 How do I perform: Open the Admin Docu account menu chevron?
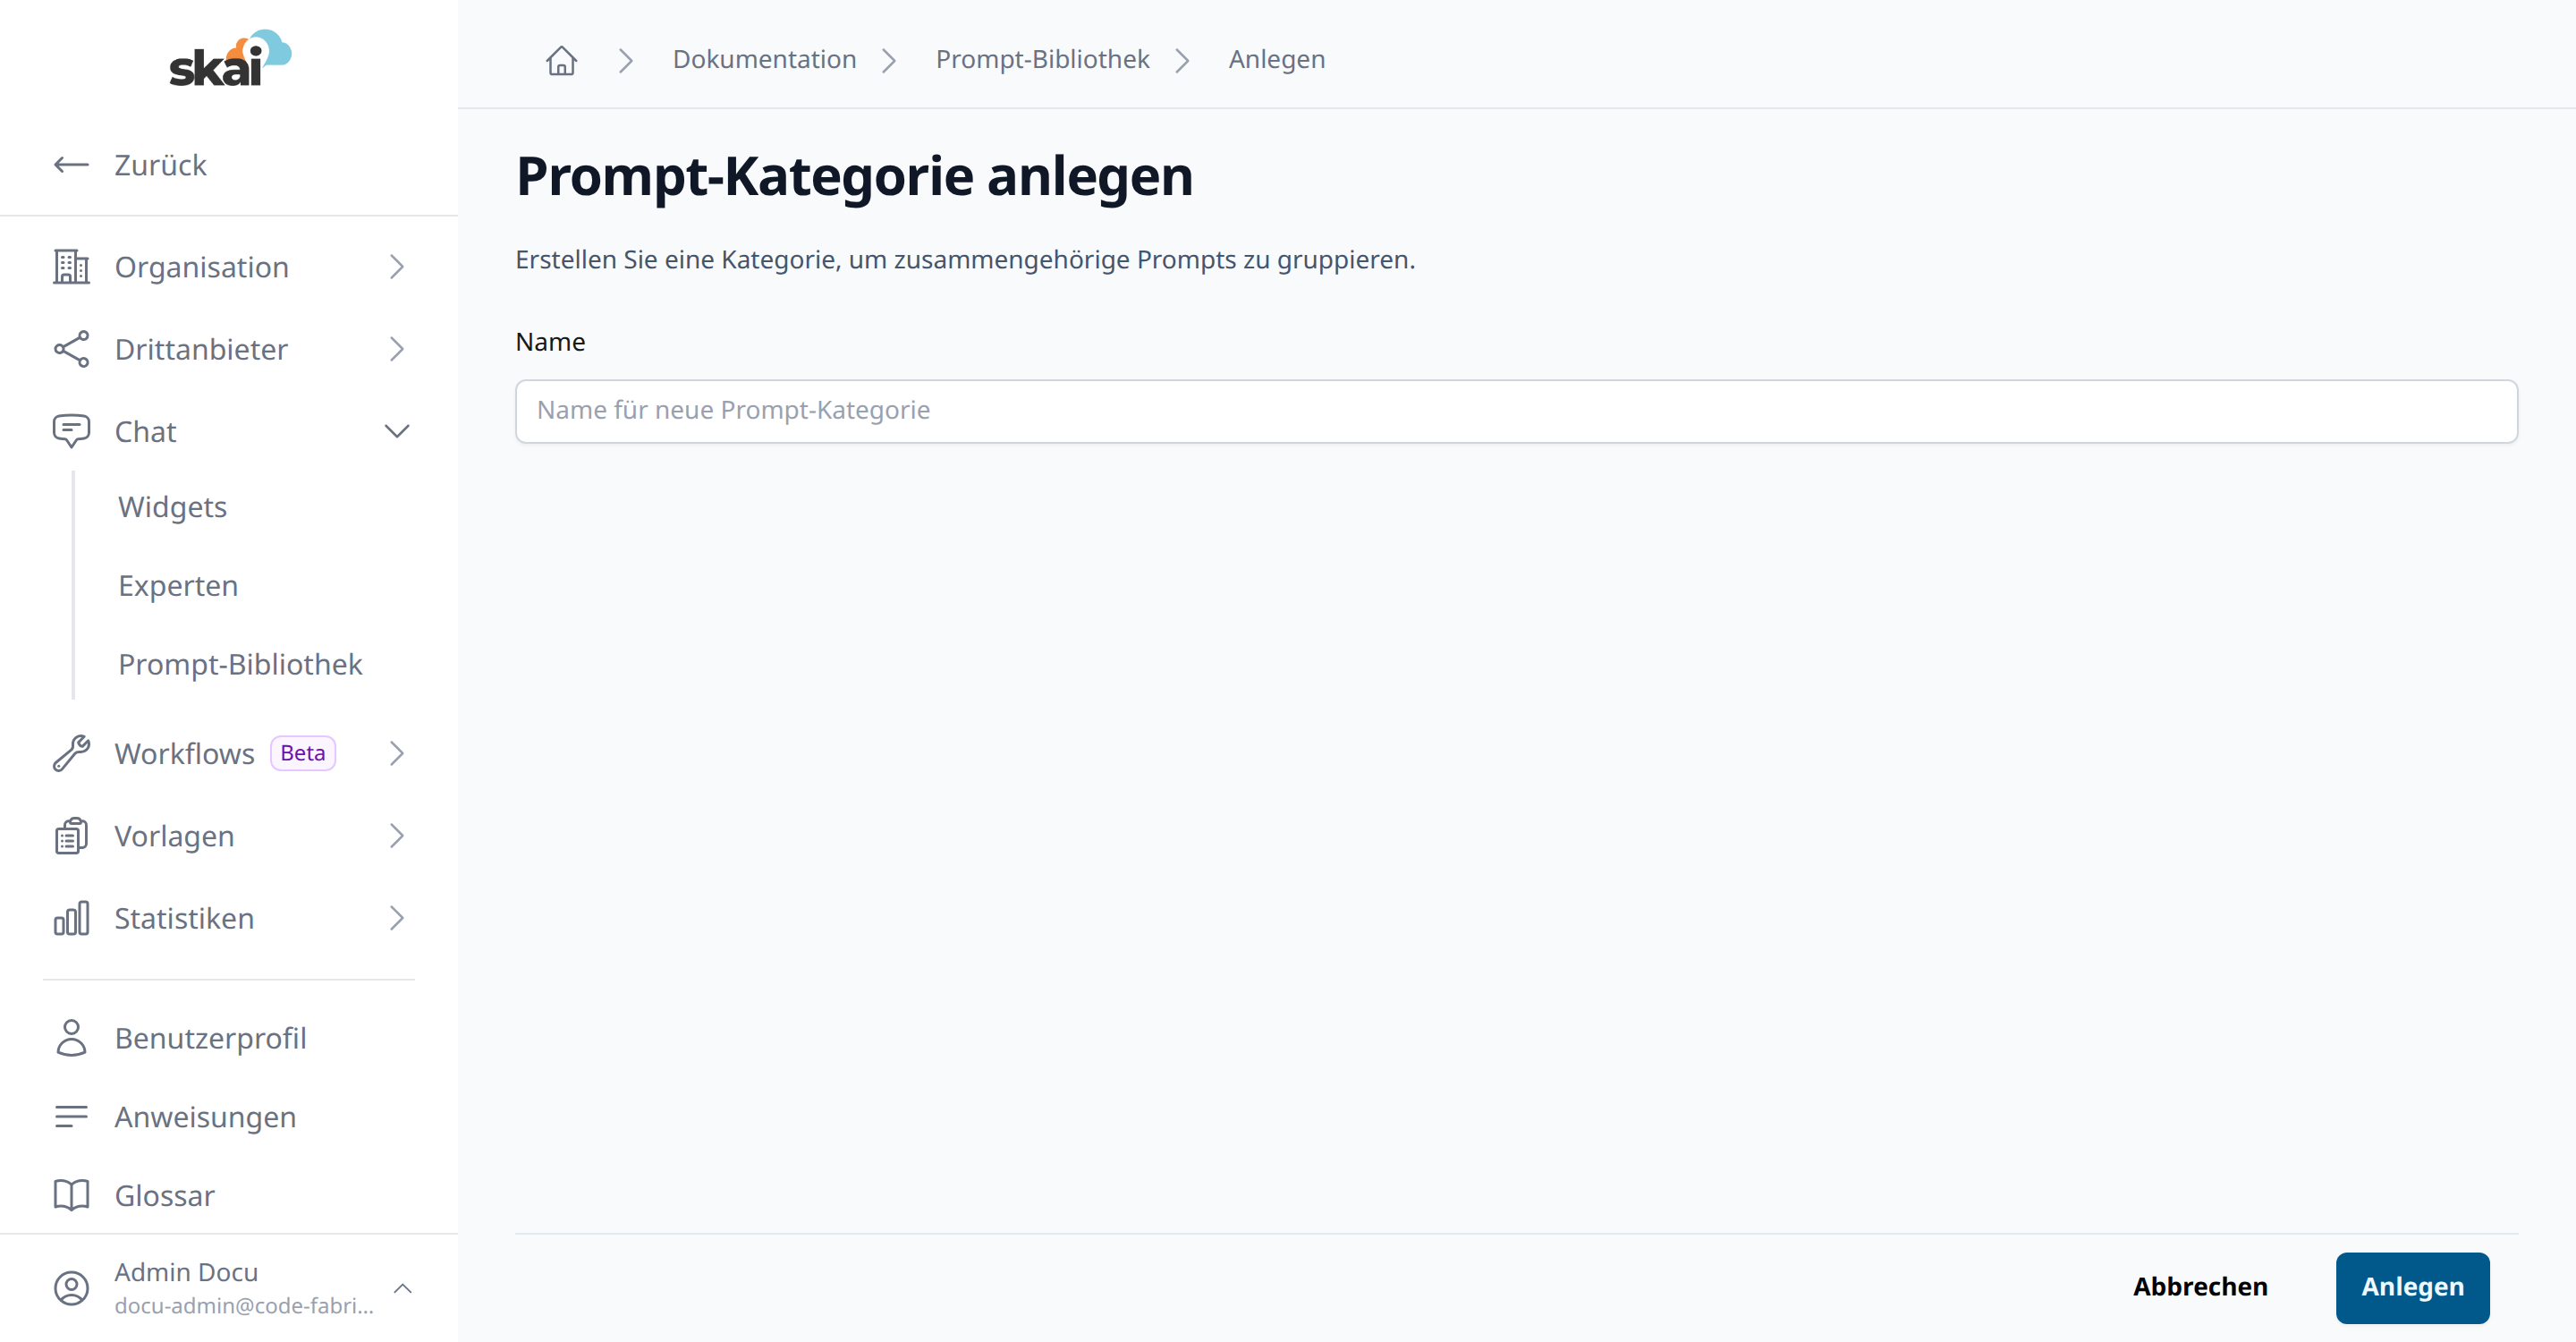[403, 1288]
